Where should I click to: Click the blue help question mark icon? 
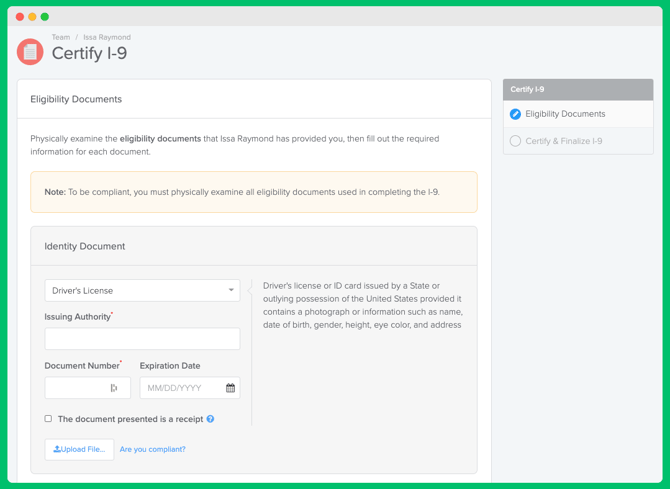(x=210, y=419)
